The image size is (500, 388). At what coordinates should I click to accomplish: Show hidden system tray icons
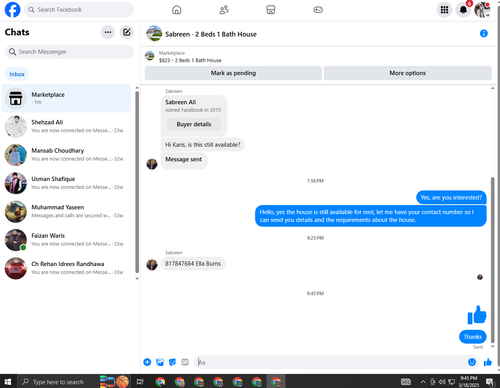(x=423, y=382)
